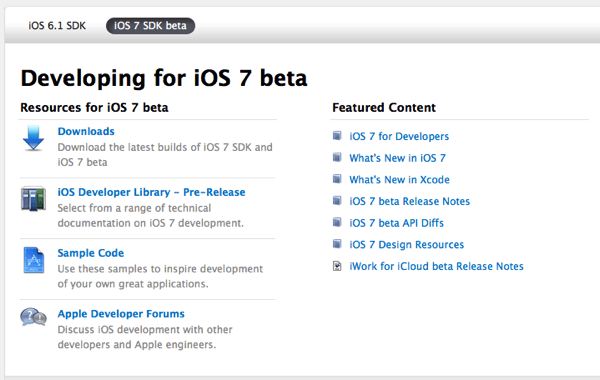Click text 'Download the latest builds of iOS 7 SDK and'

[165, 147]
